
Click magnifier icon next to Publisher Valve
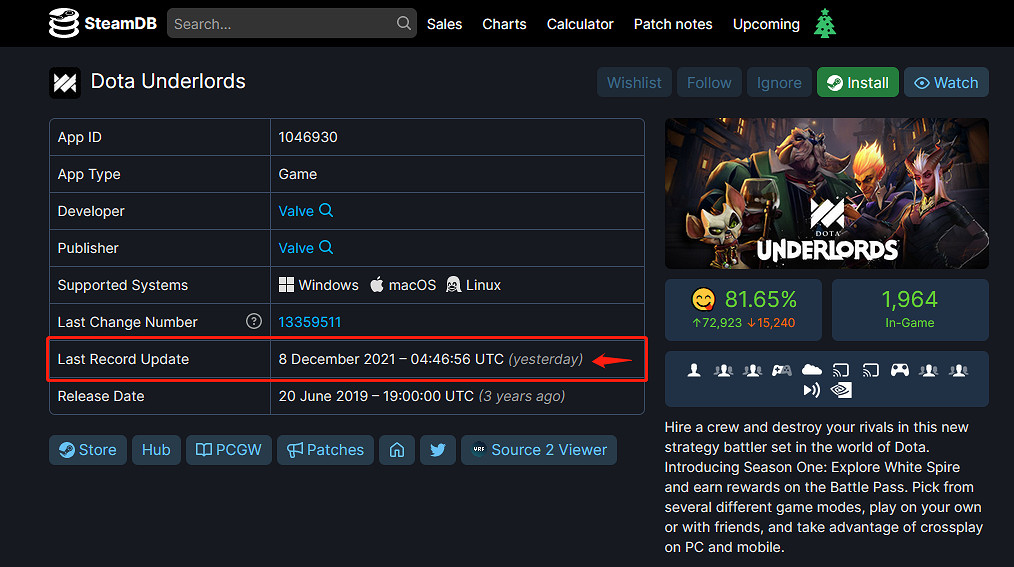coord(326,248)
